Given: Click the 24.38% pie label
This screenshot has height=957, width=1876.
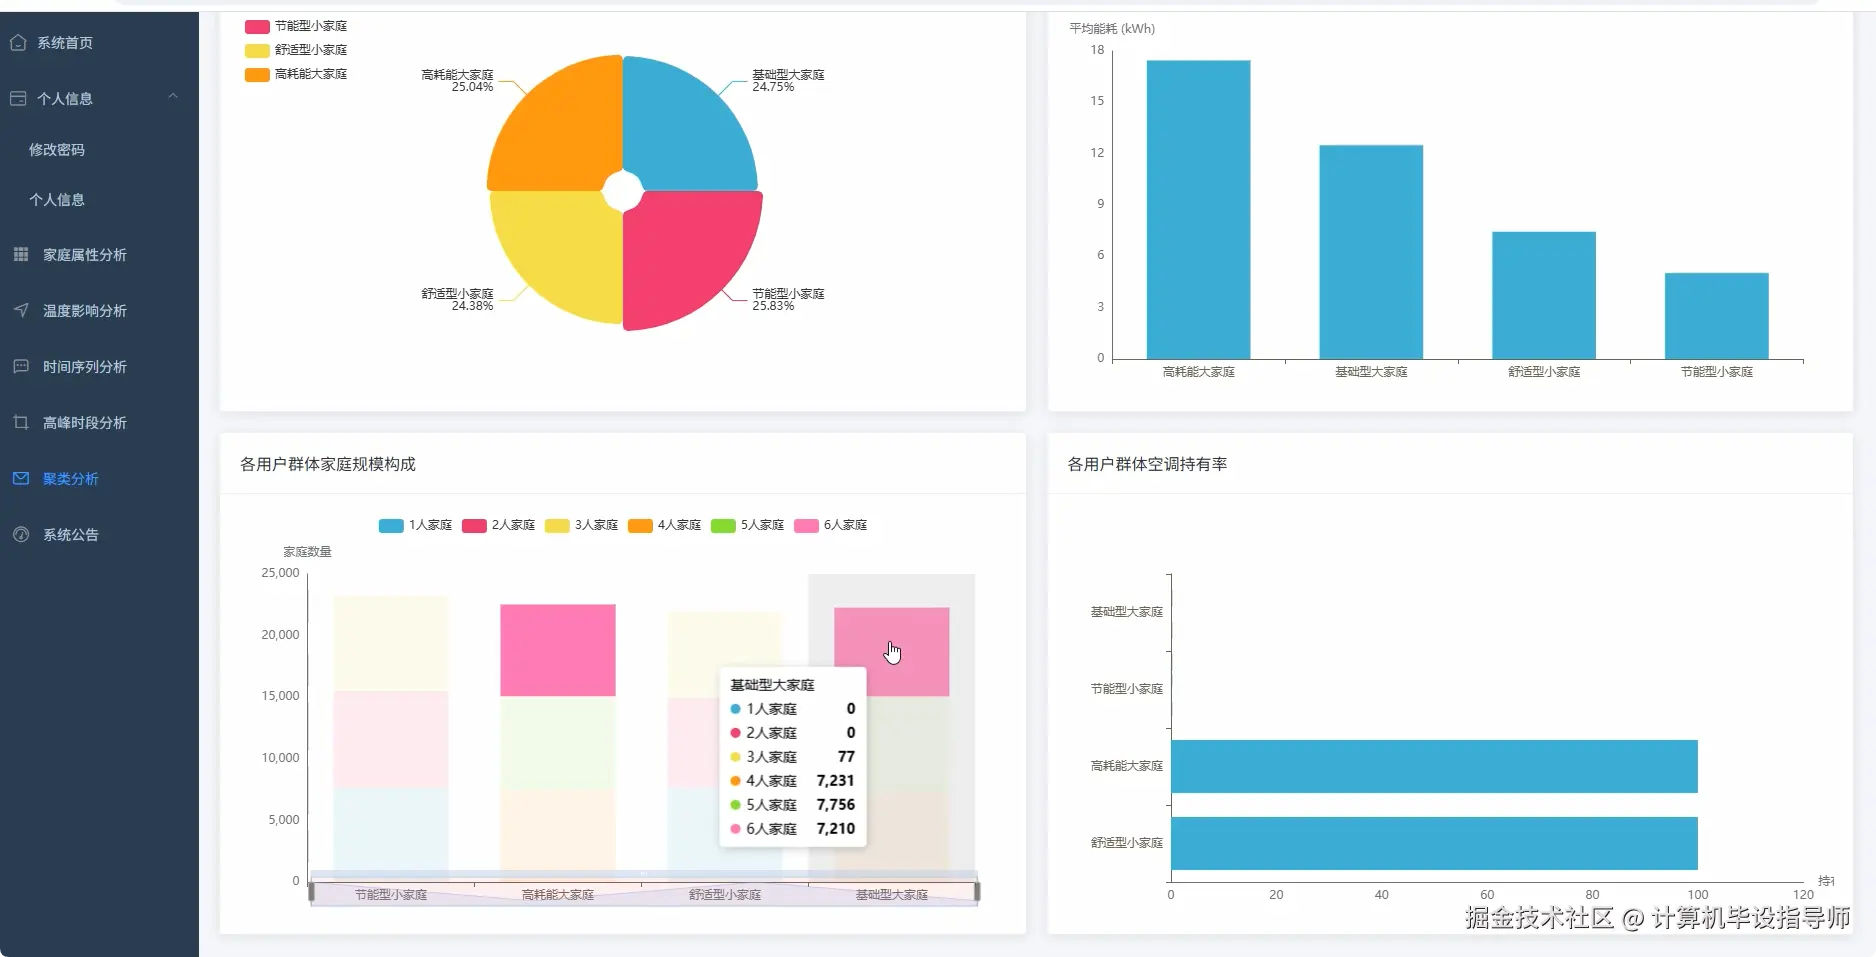Looking at the screenshot, I should tap(472, 306).
